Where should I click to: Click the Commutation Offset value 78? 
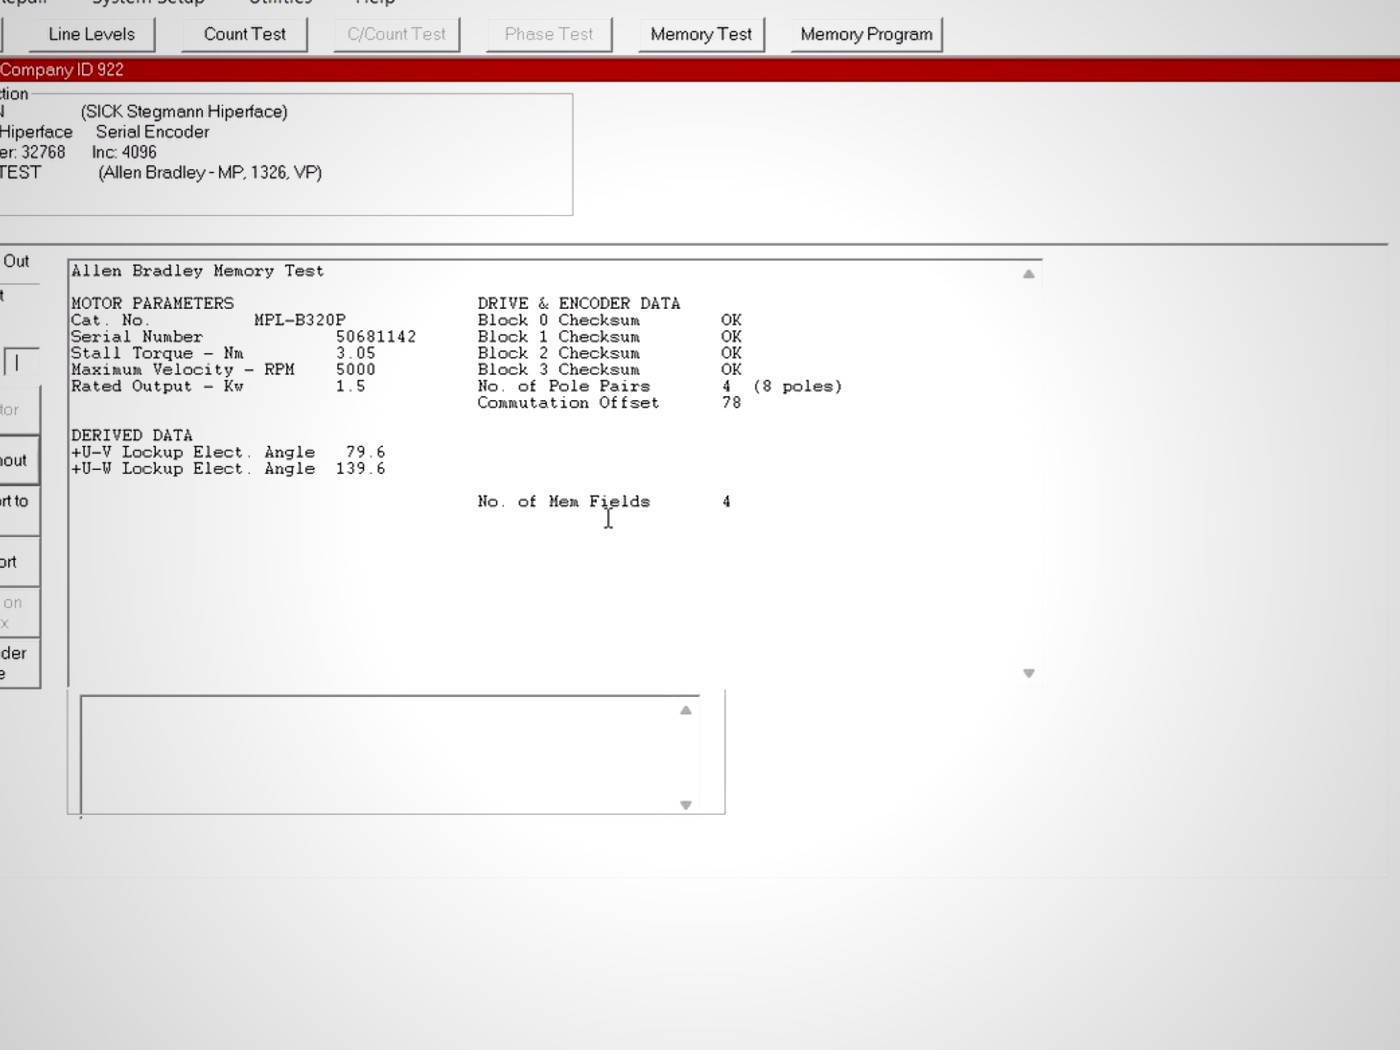pos(732,403)
